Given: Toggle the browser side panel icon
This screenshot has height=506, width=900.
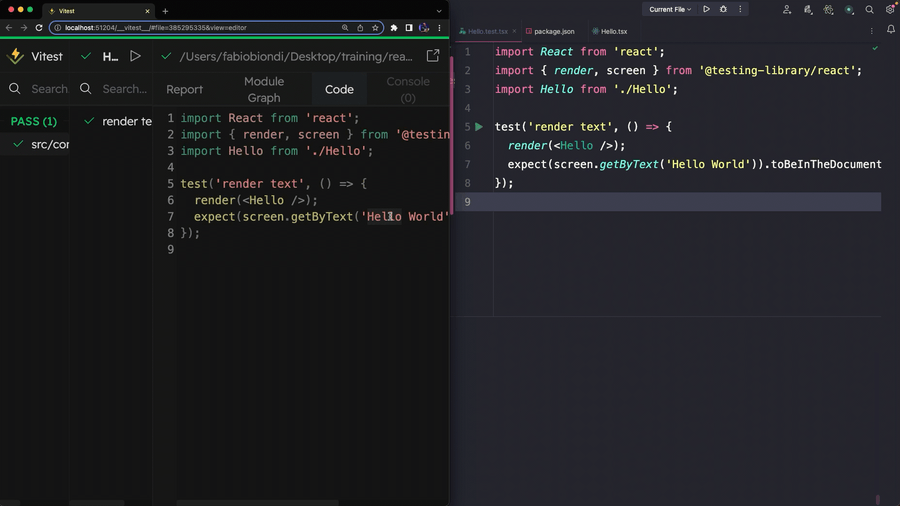Looking at the screenshot, I should click(409, 28).
